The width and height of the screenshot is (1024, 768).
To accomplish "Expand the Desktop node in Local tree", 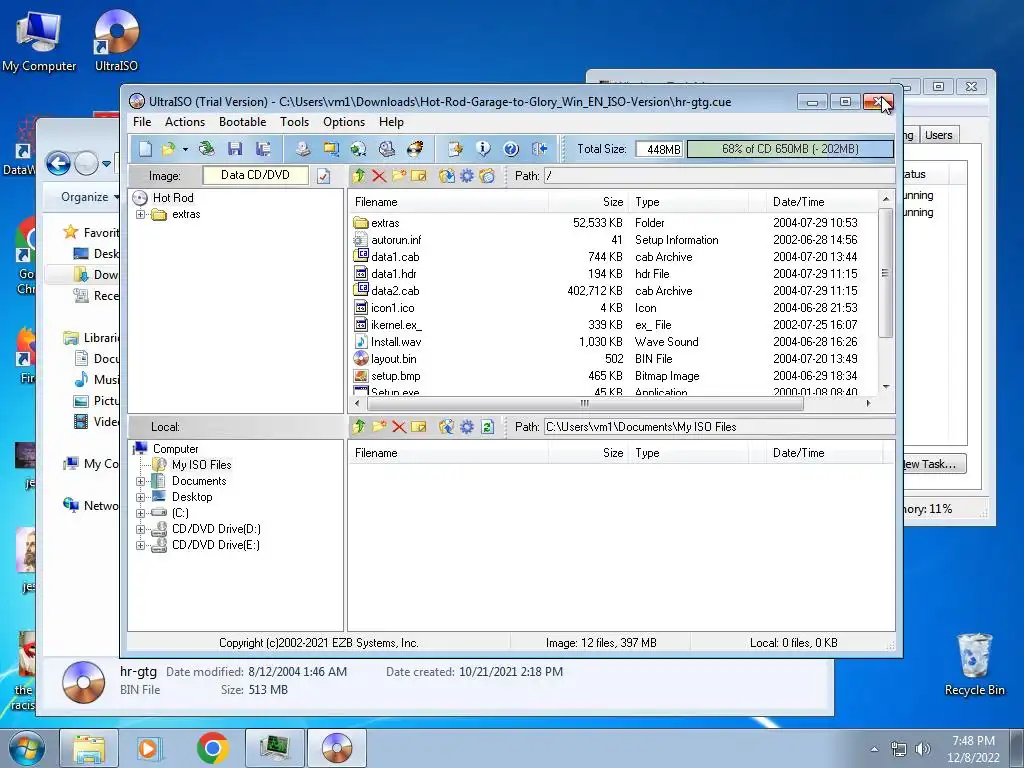I will (140, 497).
